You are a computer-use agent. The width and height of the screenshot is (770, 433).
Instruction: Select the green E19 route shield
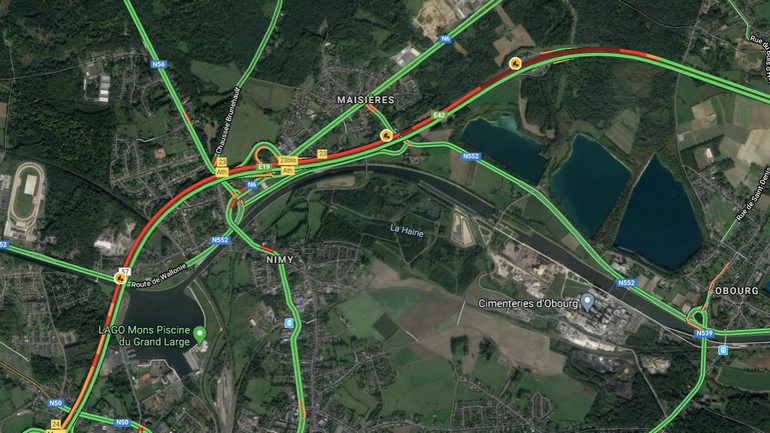[264, 167]
